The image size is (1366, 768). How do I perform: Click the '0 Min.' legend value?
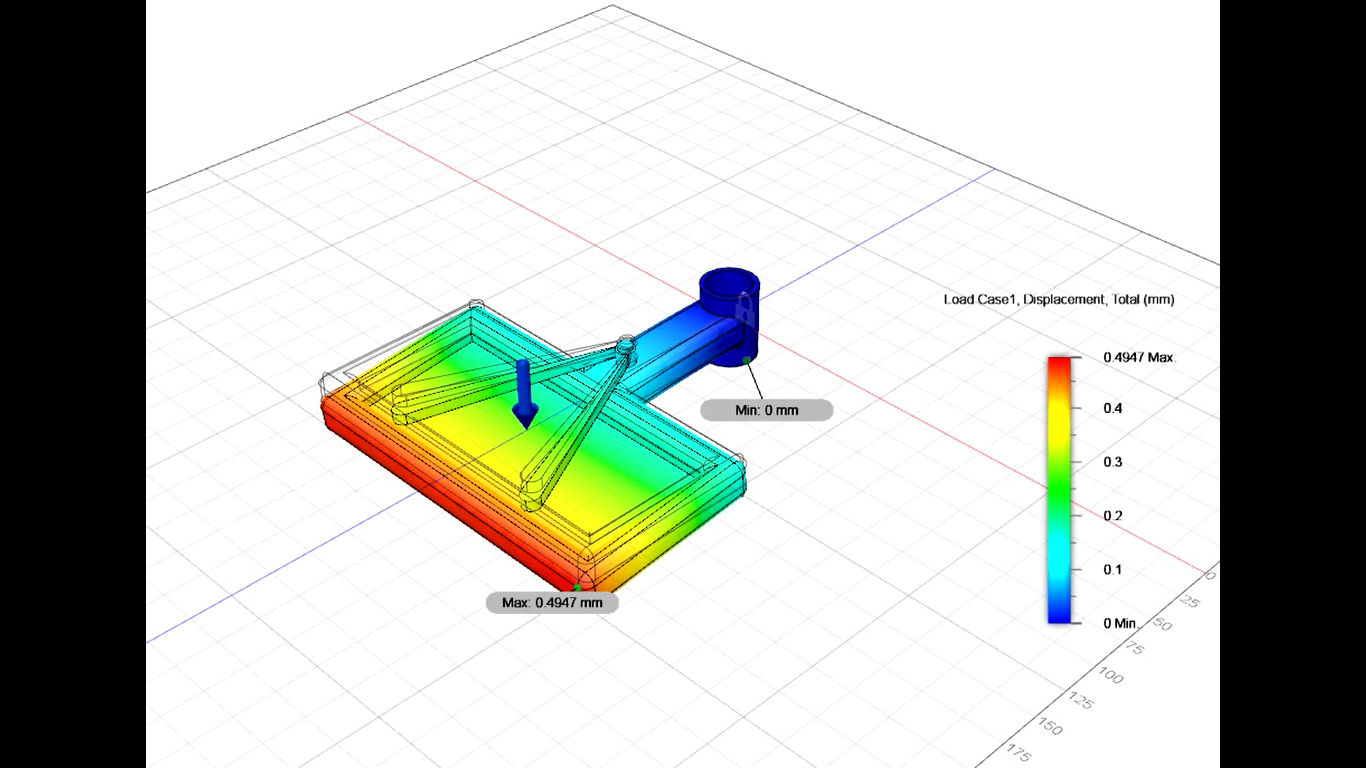click(x=1121, y=623)
